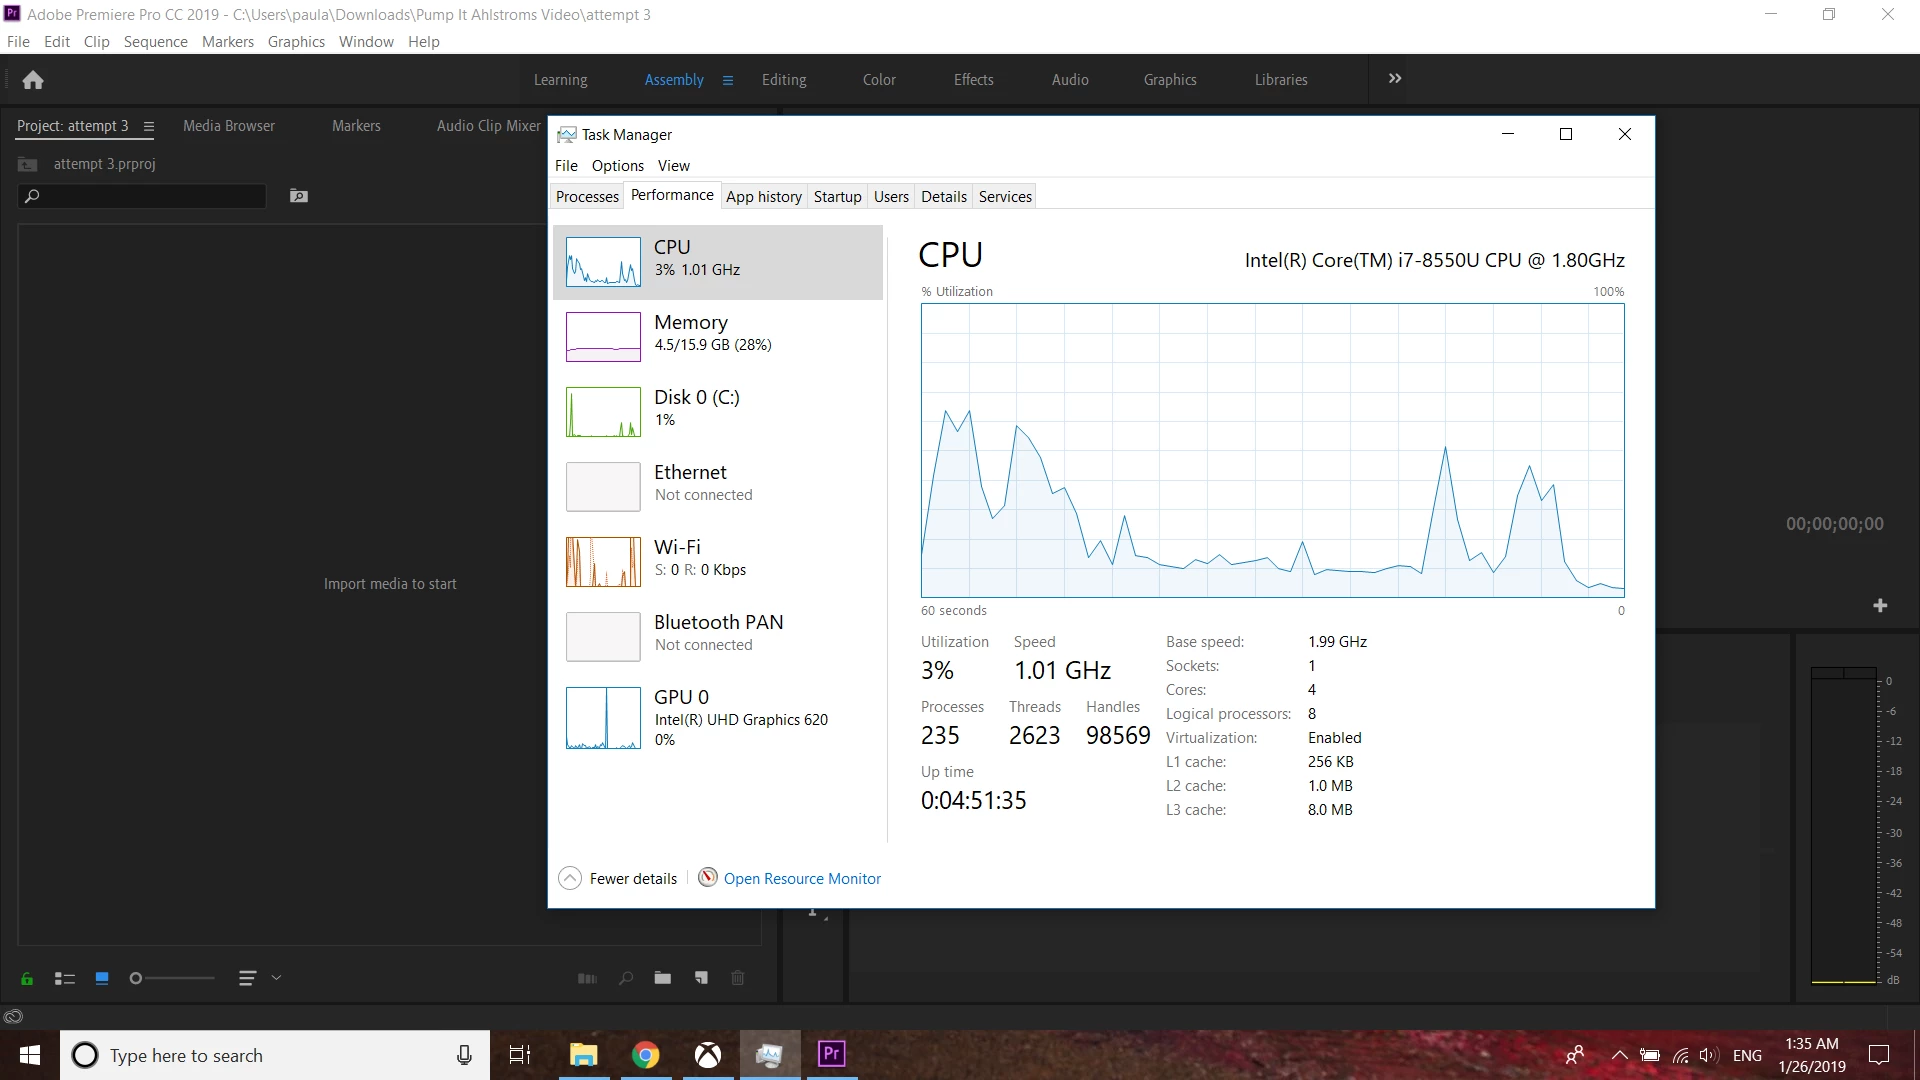The height and width of the screenshot is (1080, 1920).
Task: Click the Home icon in Premiere
Action: (x=33, y=80)
